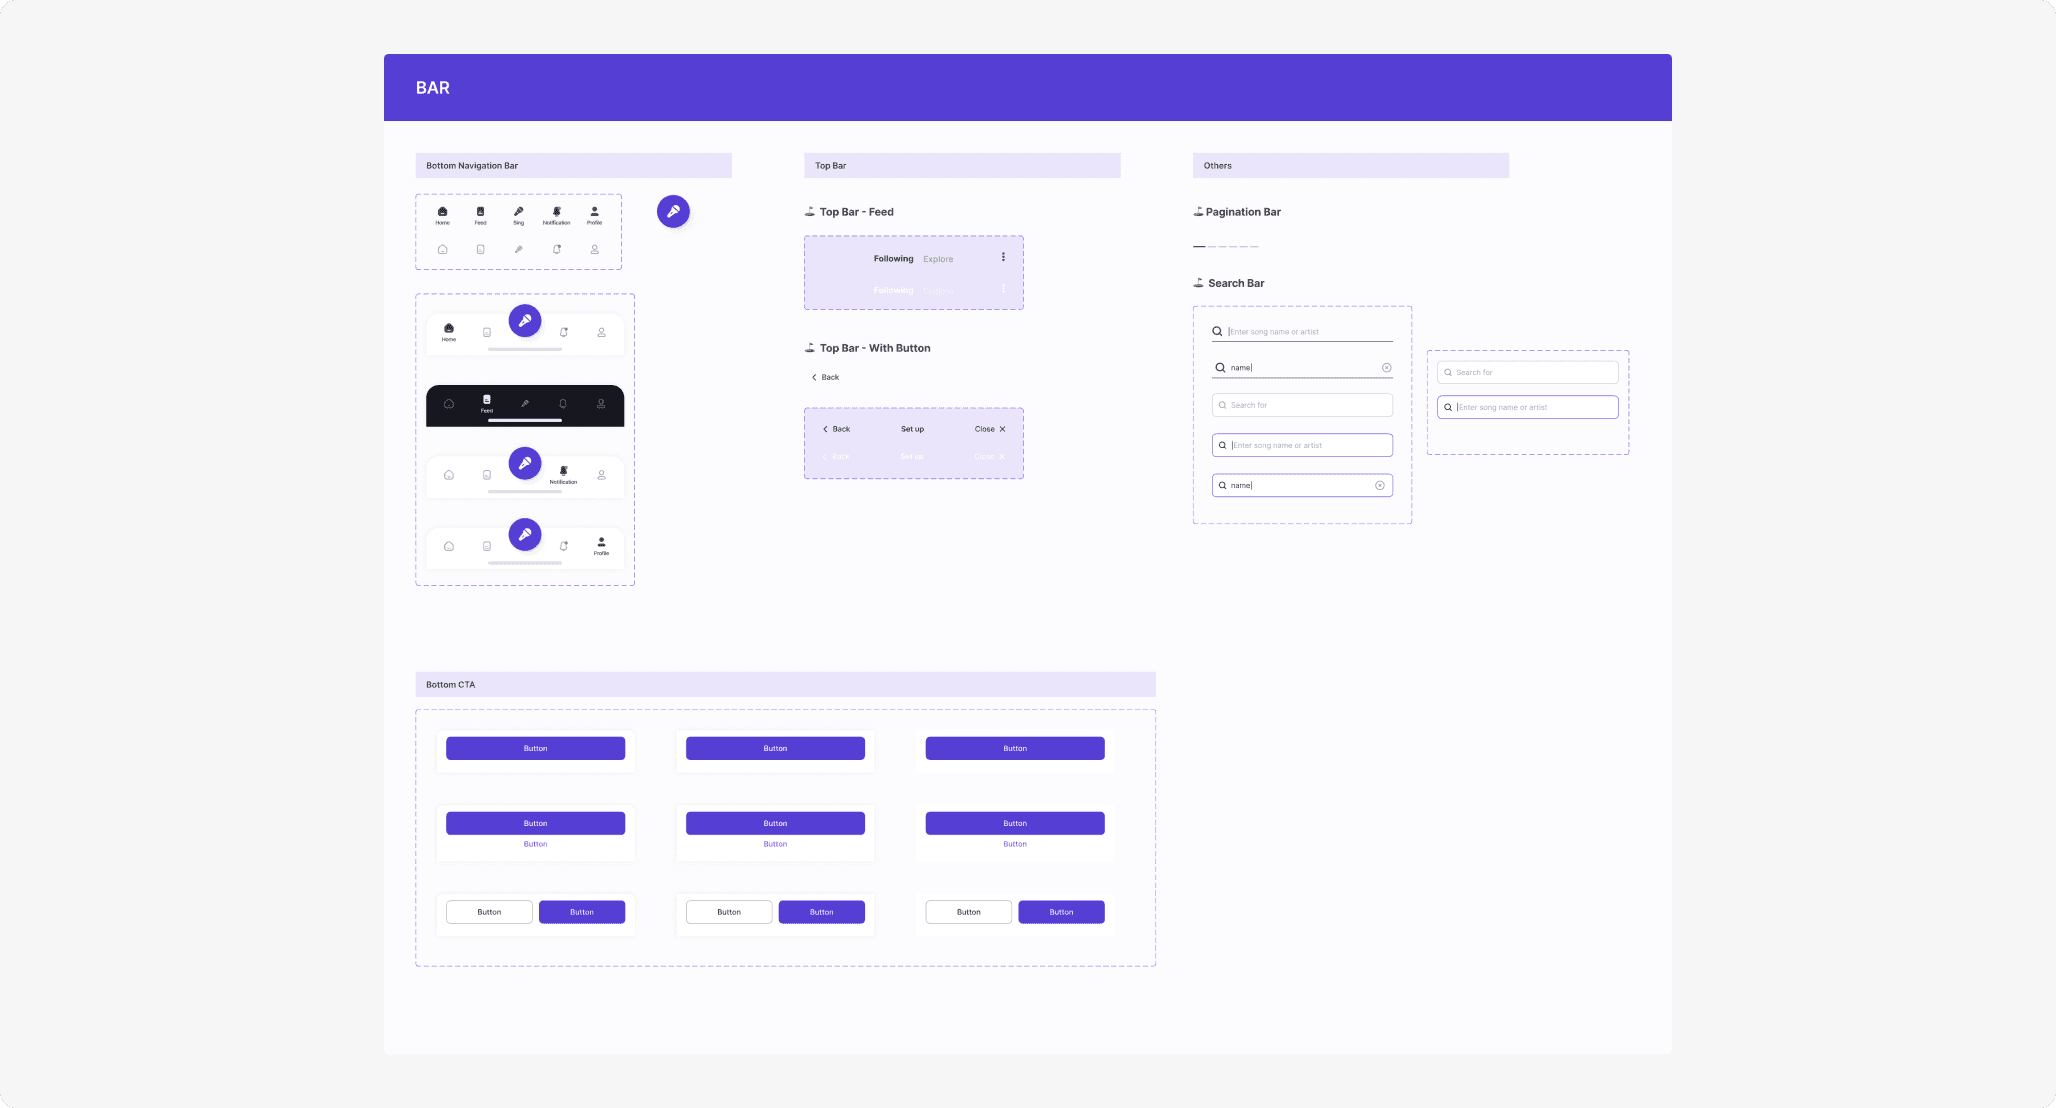Select the active Home icon in top icon row
The image size is (2056, 1108).
point(442,213)
